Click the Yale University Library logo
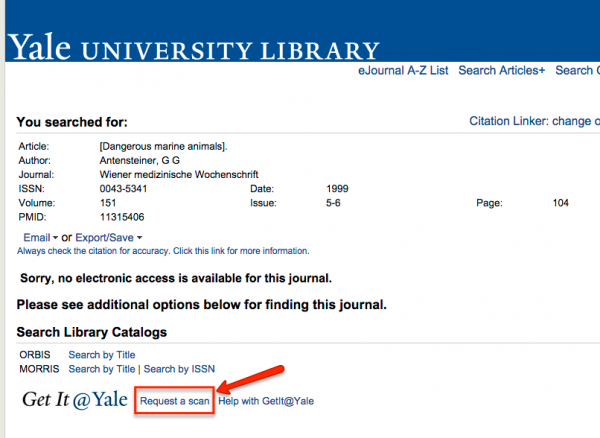Screen dimensions: 600x438 click(x=193, y=47)
